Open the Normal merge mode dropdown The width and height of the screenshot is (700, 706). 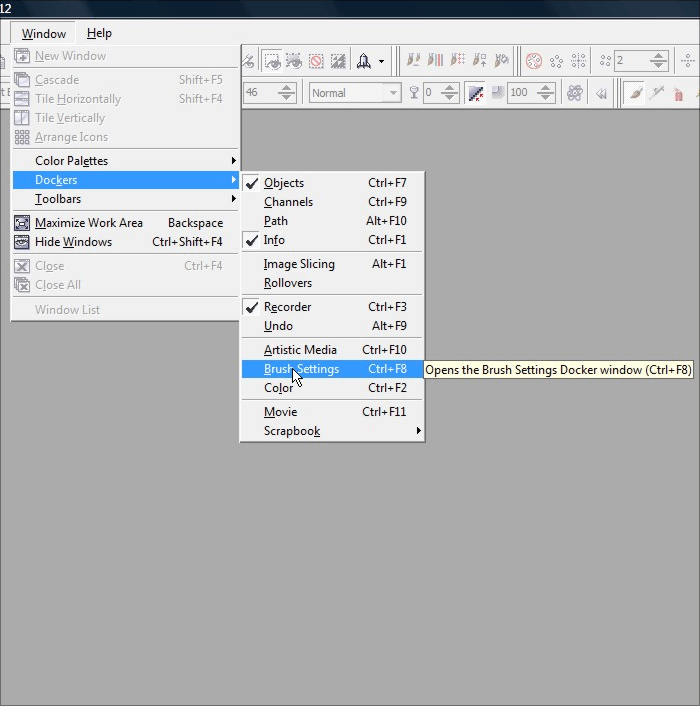[x=392, y=93]
